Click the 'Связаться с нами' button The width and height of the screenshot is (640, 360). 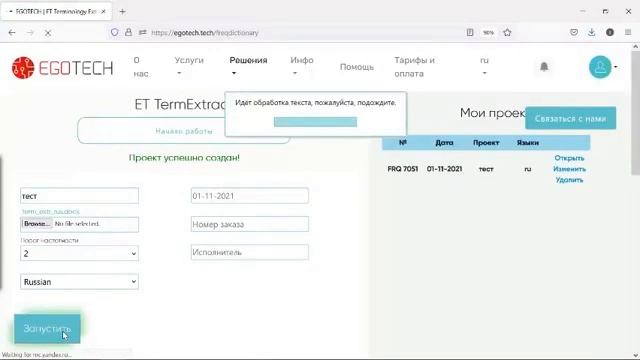coord(570,118)
